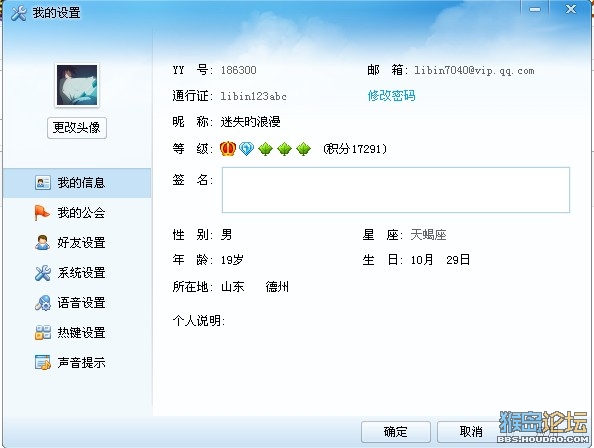Viewport: 594px width, 448px height.
Task: Click the blue diamond level icon
Action: (x=246, y=149)
